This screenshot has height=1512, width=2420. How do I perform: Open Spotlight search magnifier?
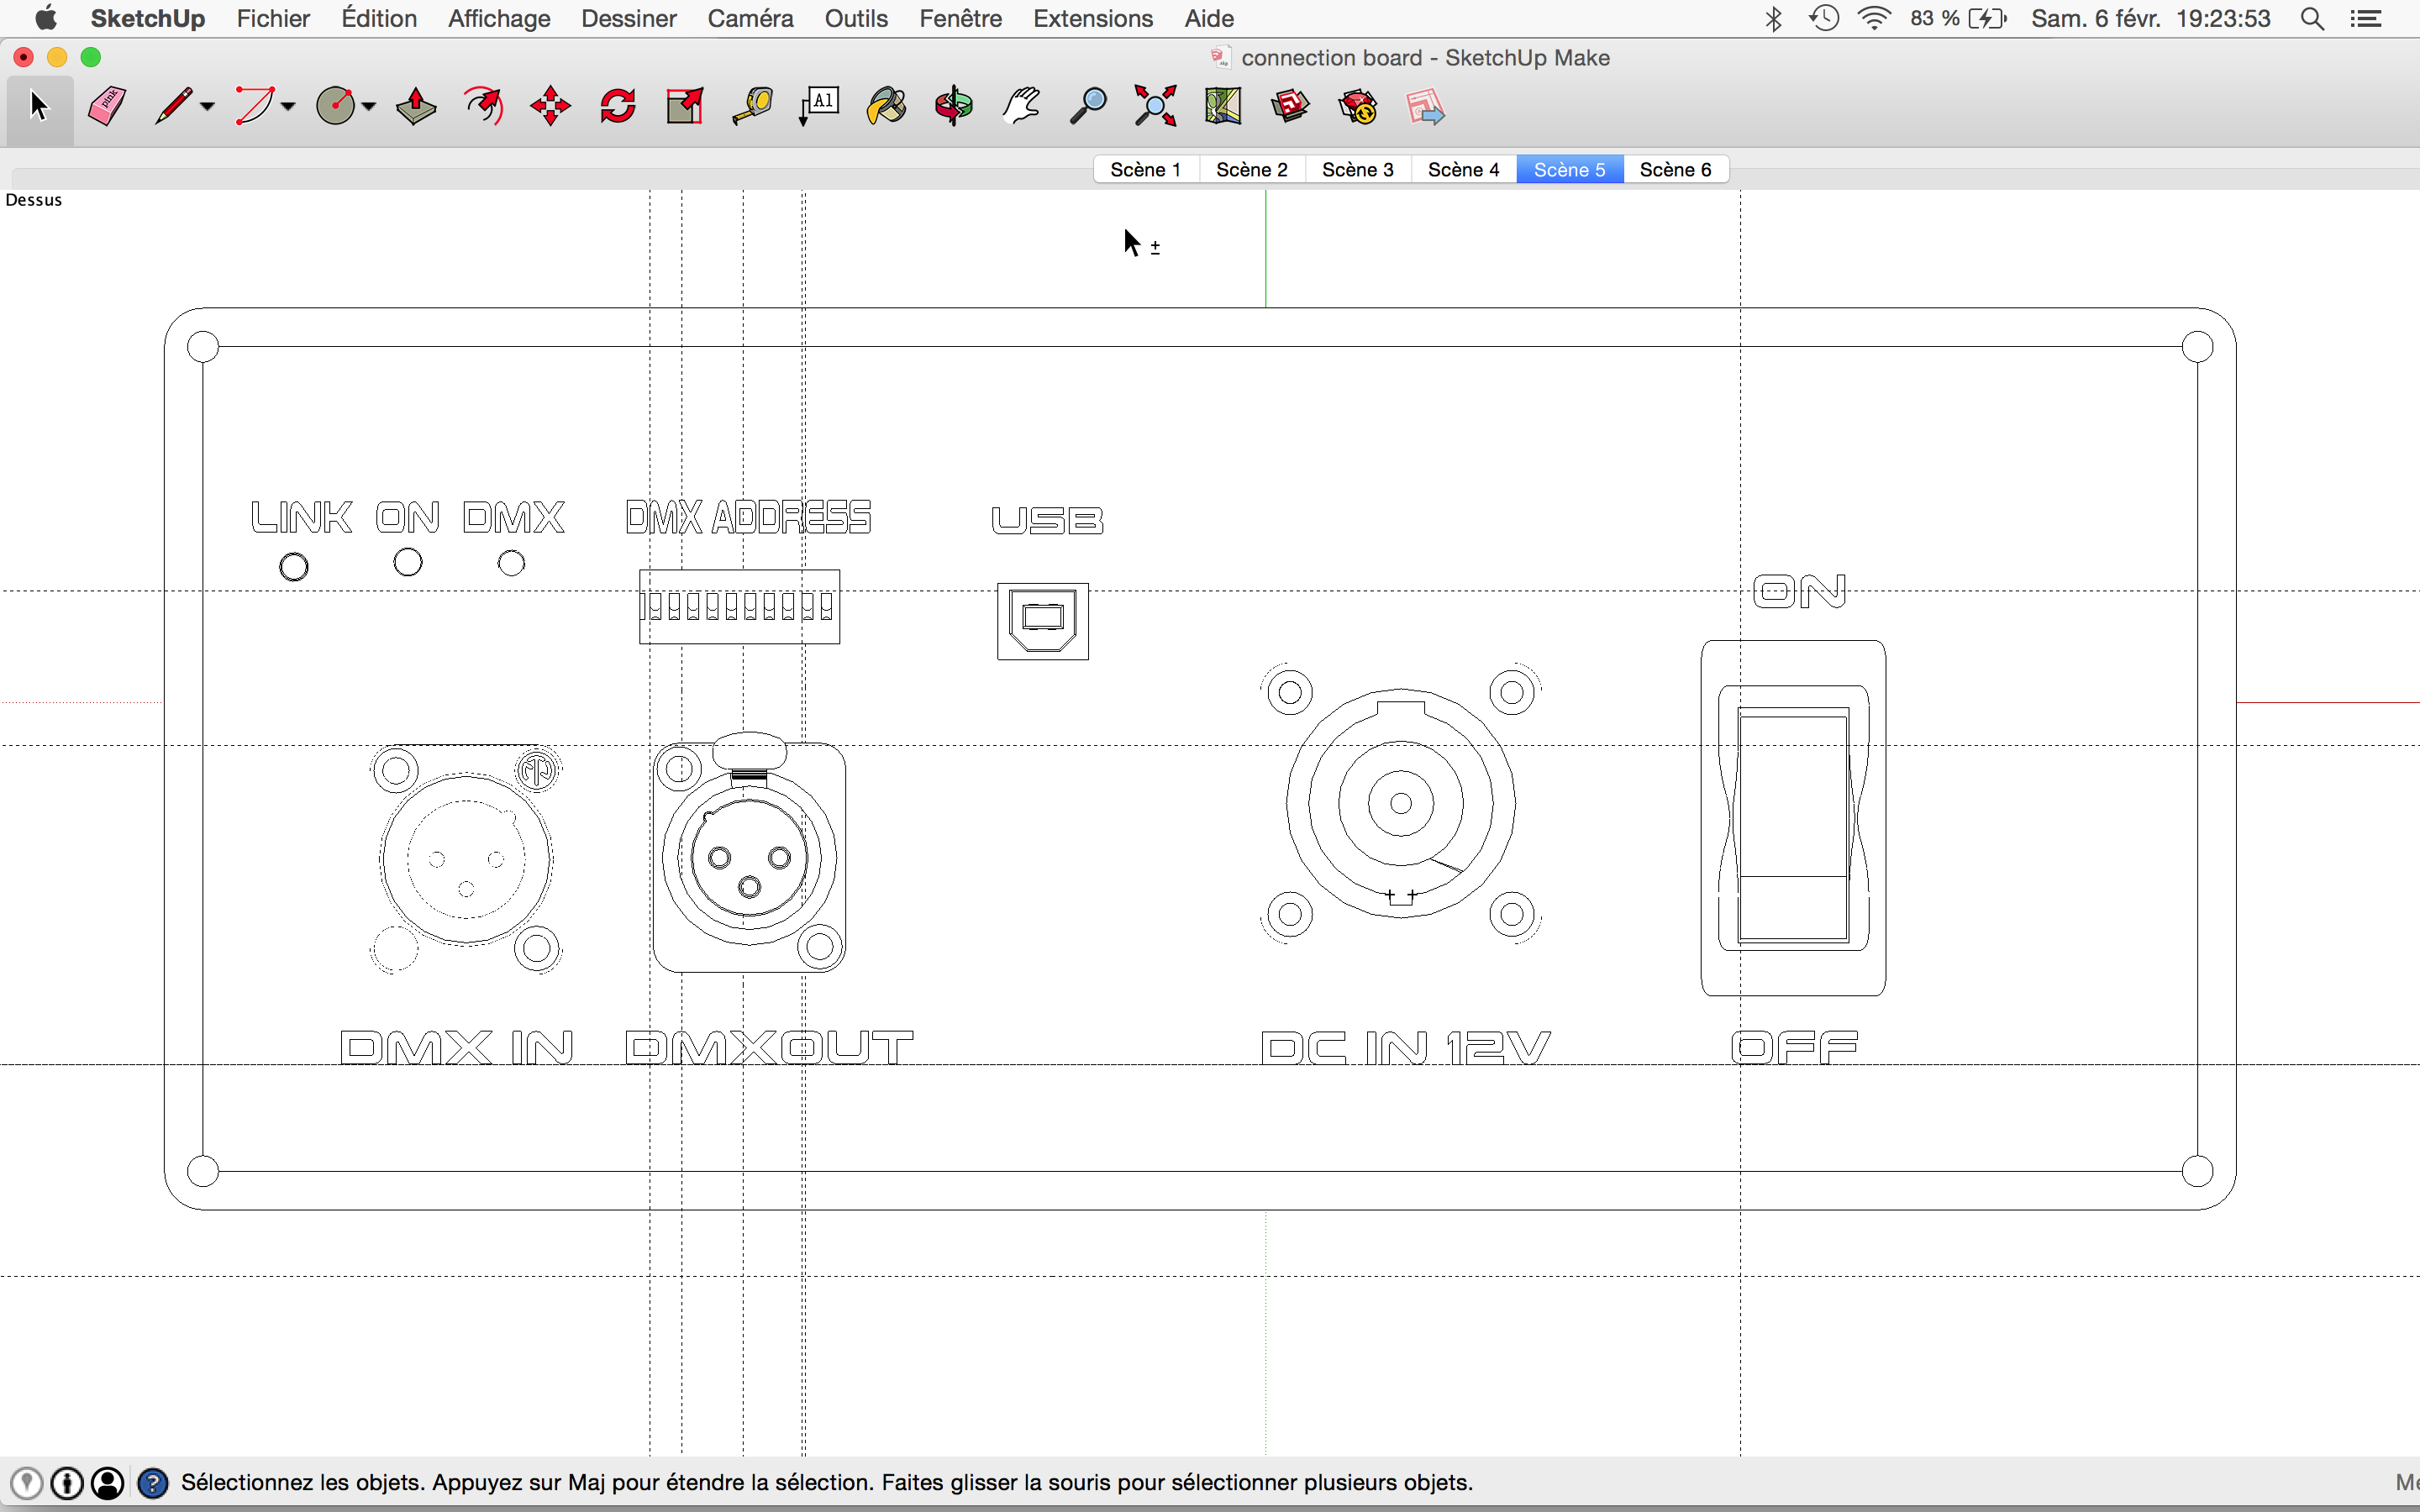2312,18
